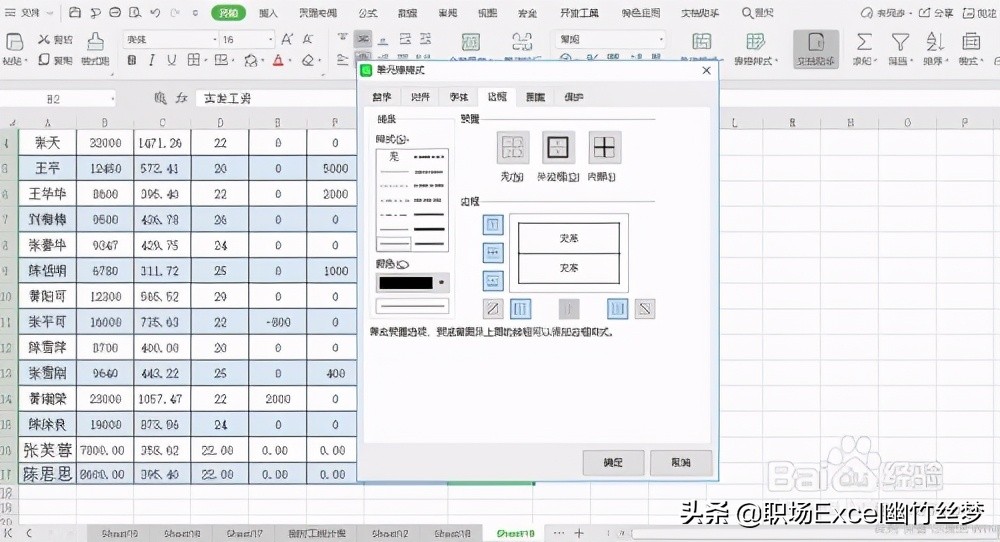
Task: Click the Paste clipboard icon
Action: click(x=14, y=41)
